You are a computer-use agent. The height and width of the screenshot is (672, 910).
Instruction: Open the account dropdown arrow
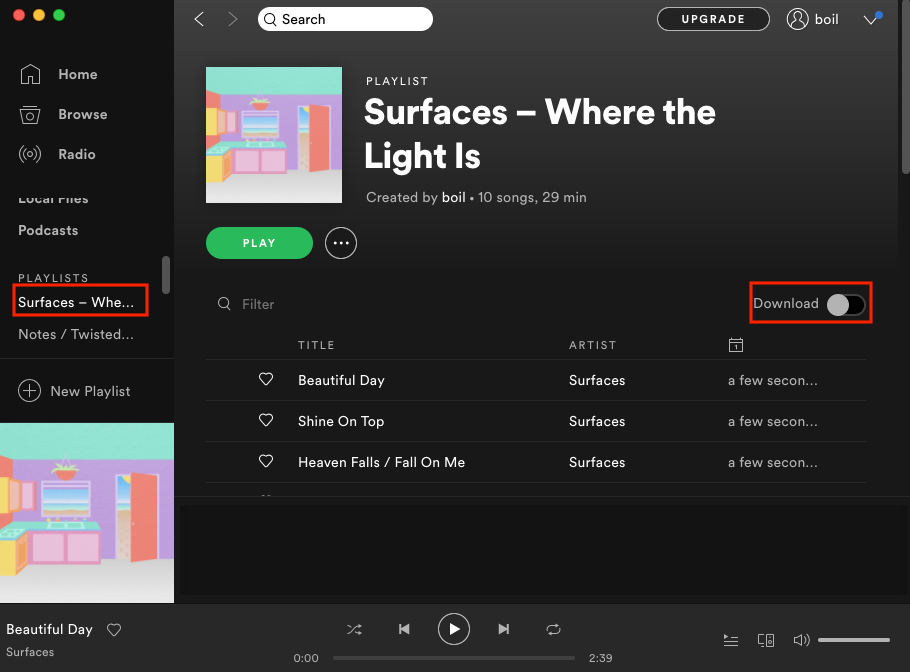pos(870,20)
